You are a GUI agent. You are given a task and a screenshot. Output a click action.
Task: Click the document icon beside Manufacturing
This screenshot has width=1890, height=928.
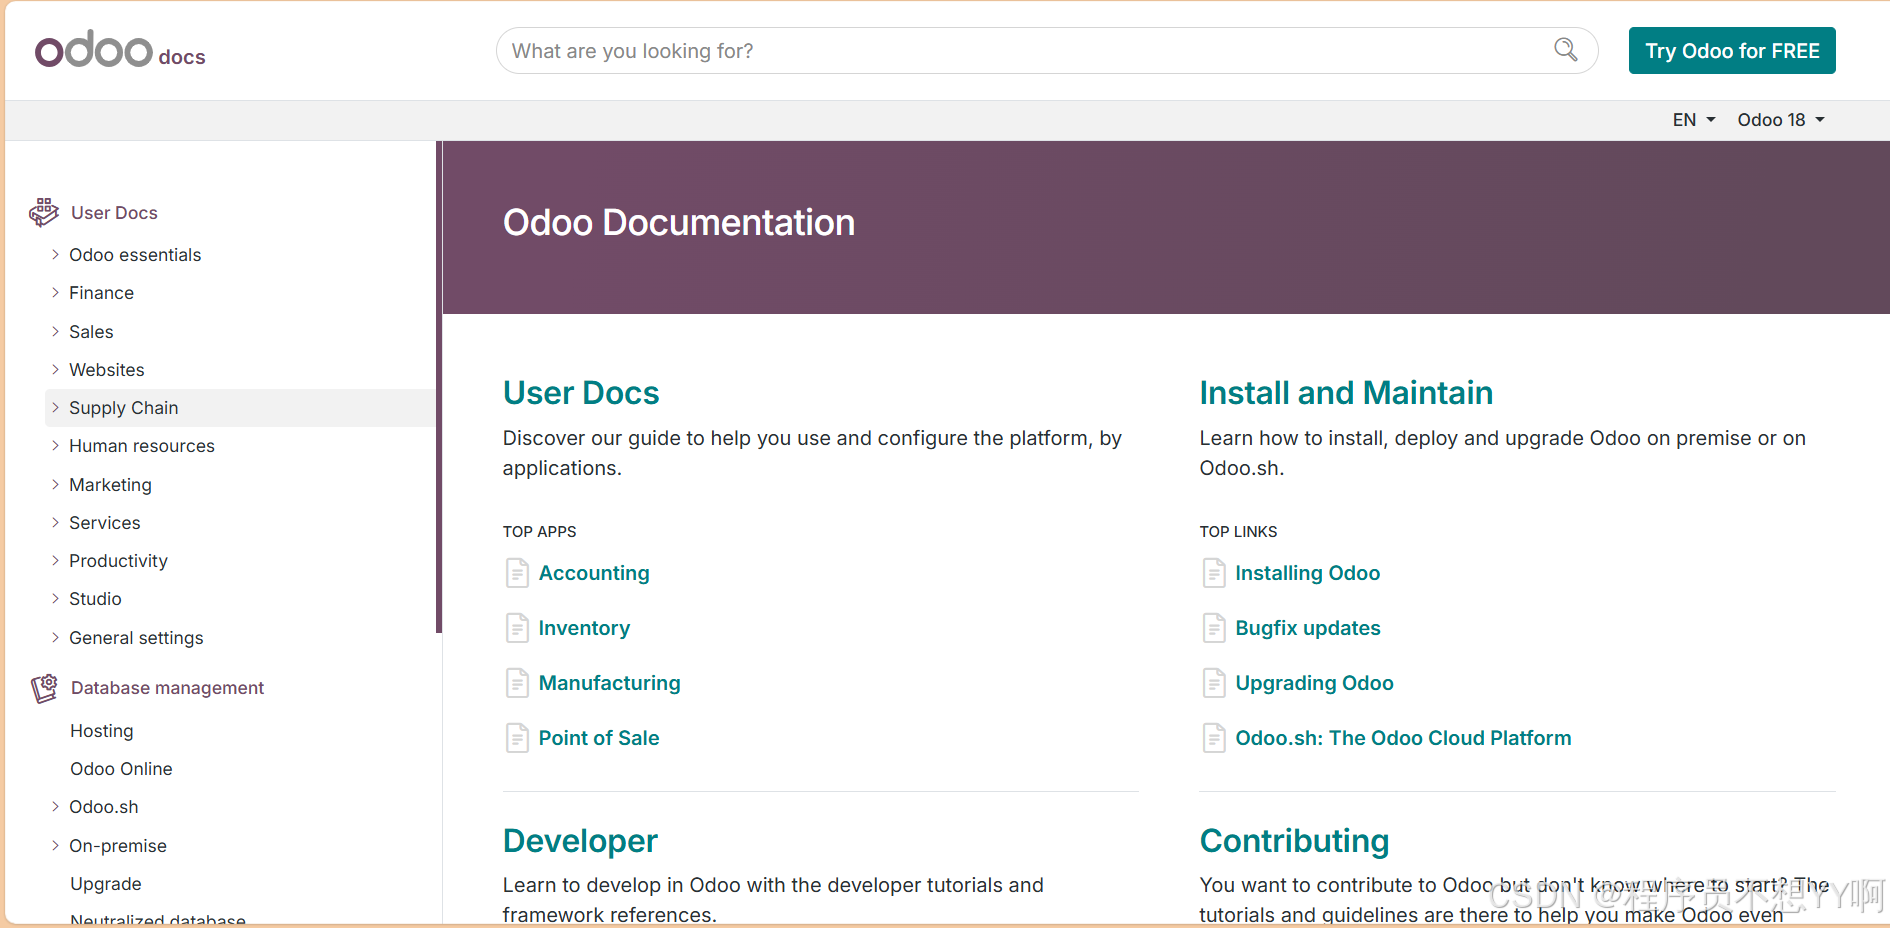[517, 683]
